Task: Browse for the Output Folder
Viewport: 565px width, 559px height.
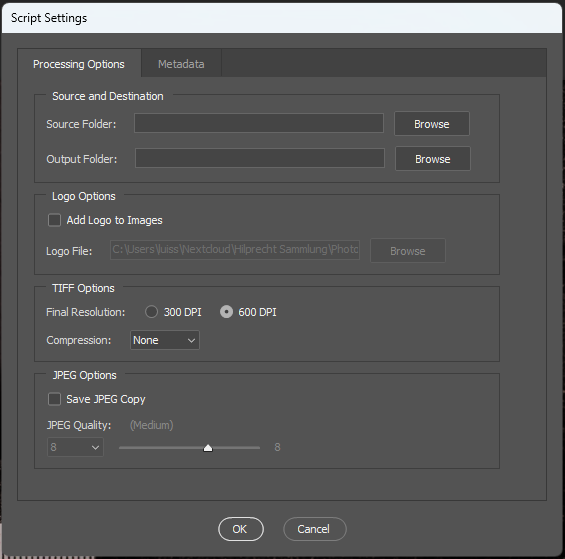Action: [x=432, y=159]
